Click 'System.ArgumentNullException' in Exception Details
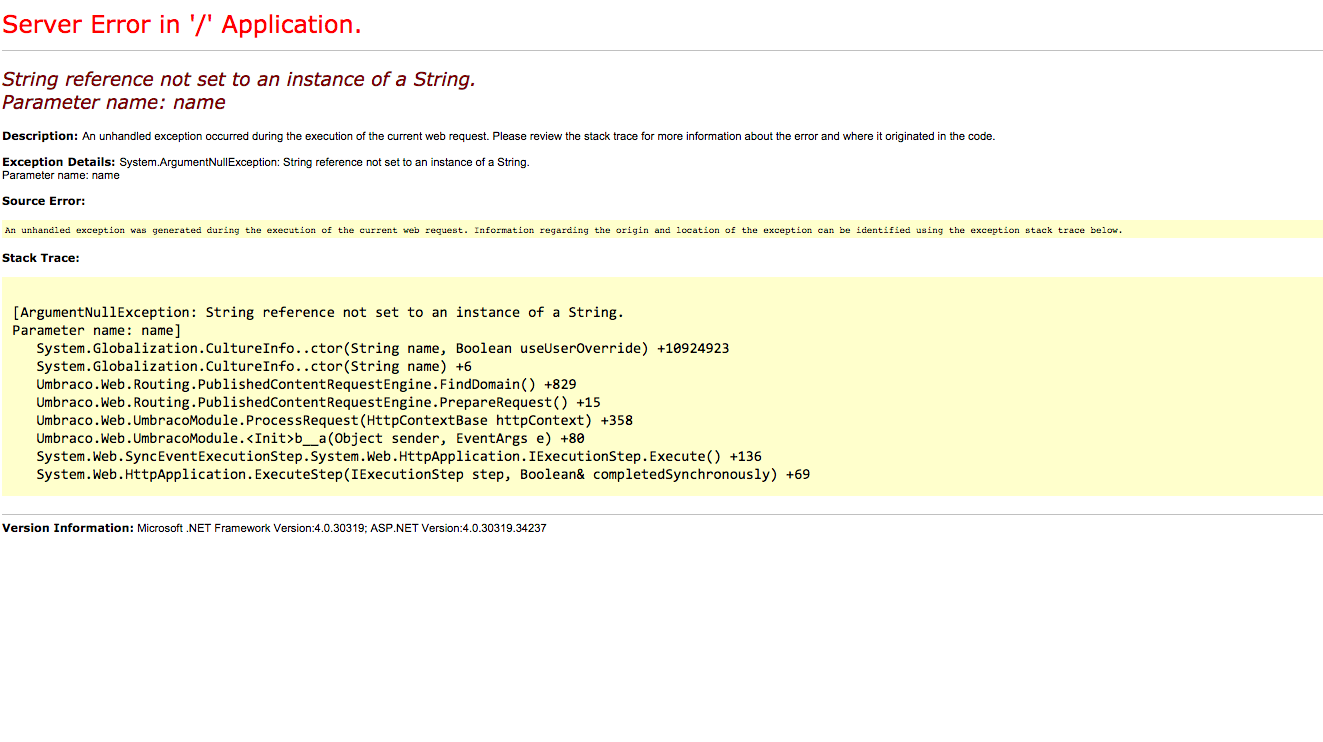Viewport: 1323px width, 742px height. (196, 162)
